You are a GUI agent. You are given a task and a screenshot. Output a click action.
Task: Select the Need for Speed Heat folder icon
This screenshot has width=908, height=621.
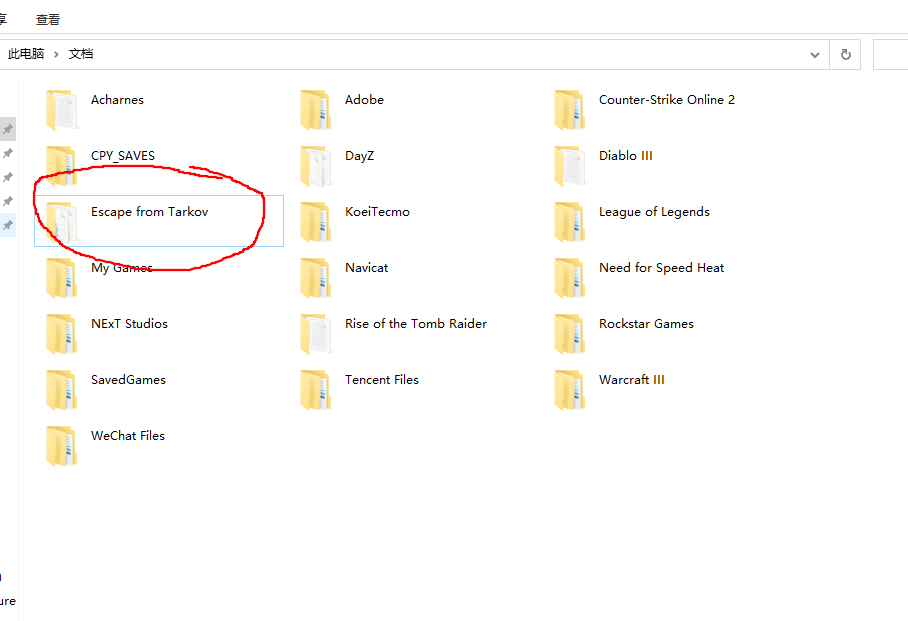pyautogui.click(x=570, y=279)
